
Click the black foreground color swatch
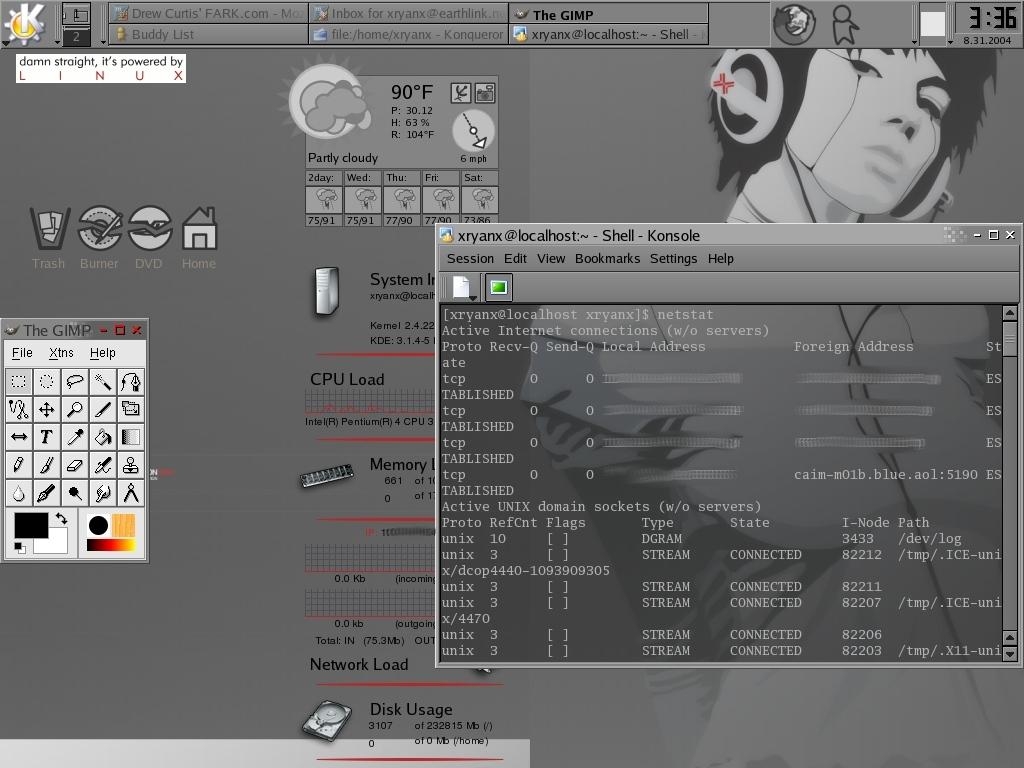[x=31, y=525]
